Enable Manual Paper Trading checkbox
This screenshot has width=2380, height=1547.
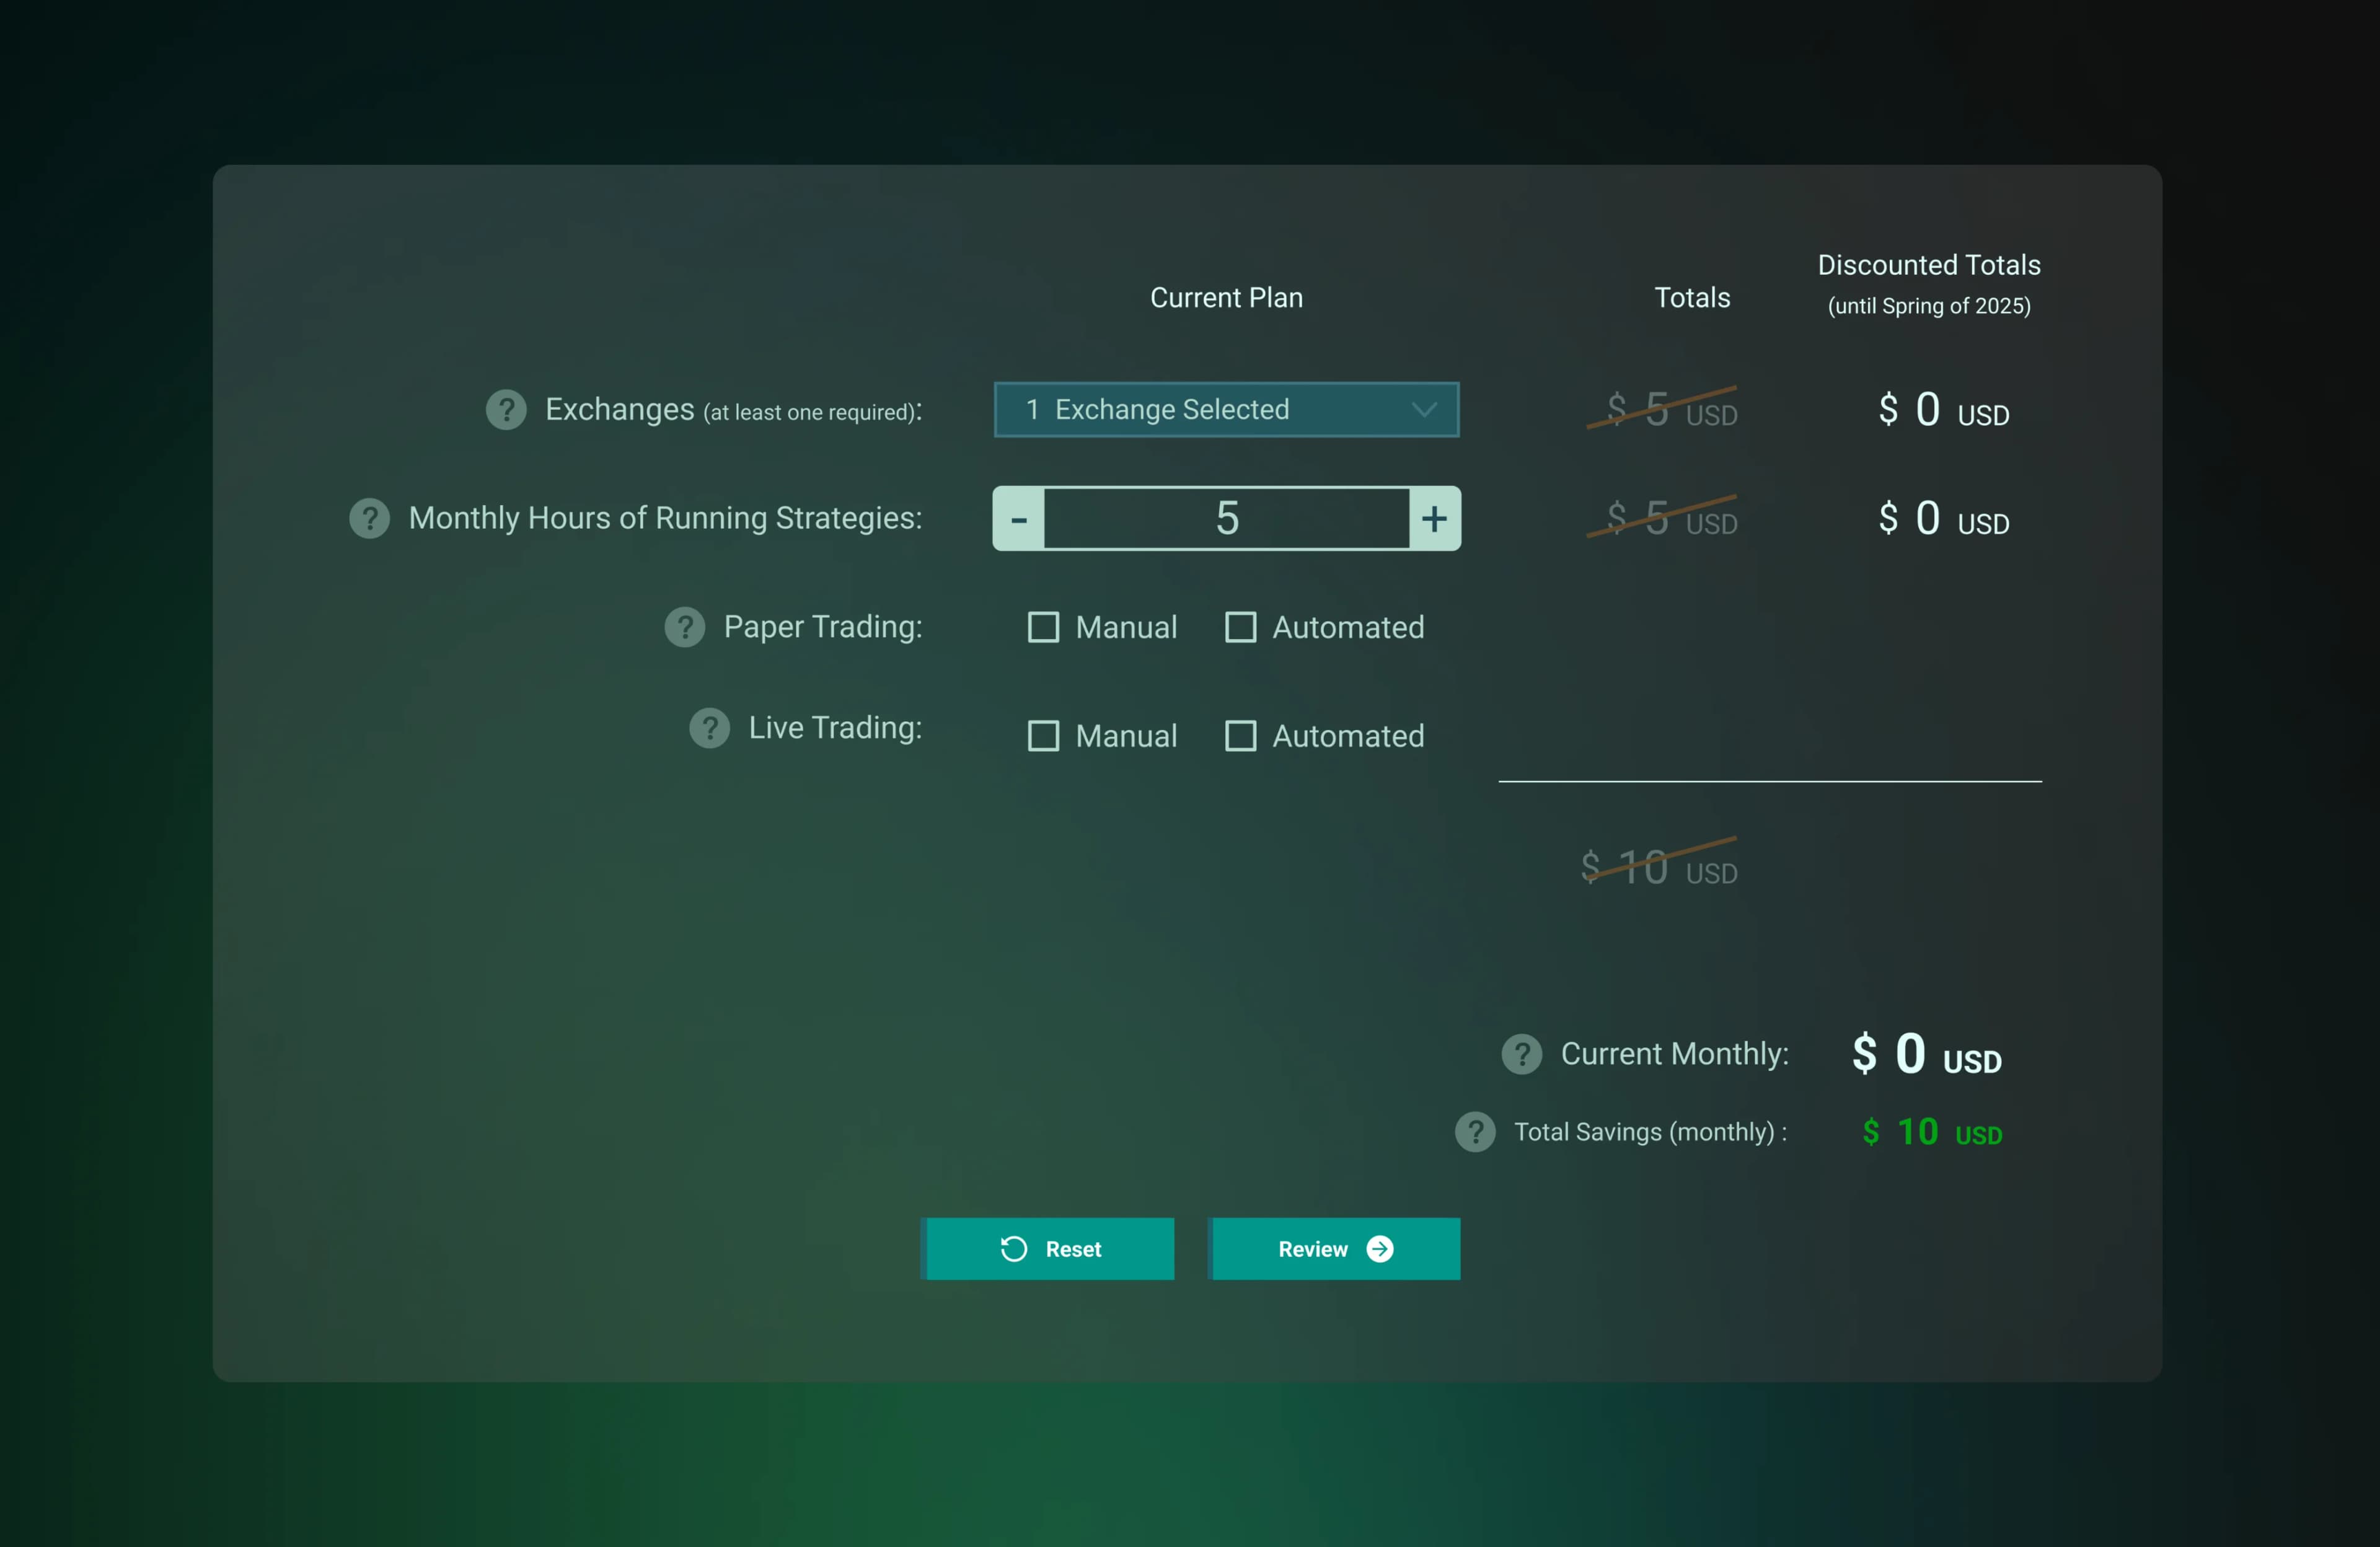point(1043,627)
